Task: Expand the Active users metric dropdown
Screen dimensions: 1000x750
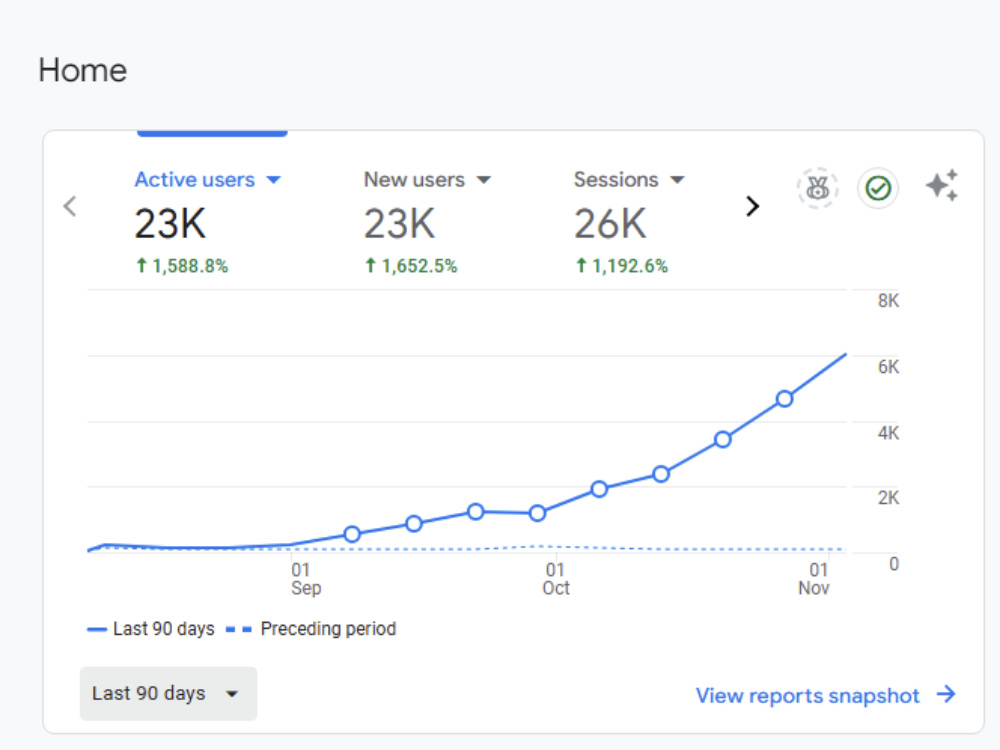Action: click(x=273, y=180)
